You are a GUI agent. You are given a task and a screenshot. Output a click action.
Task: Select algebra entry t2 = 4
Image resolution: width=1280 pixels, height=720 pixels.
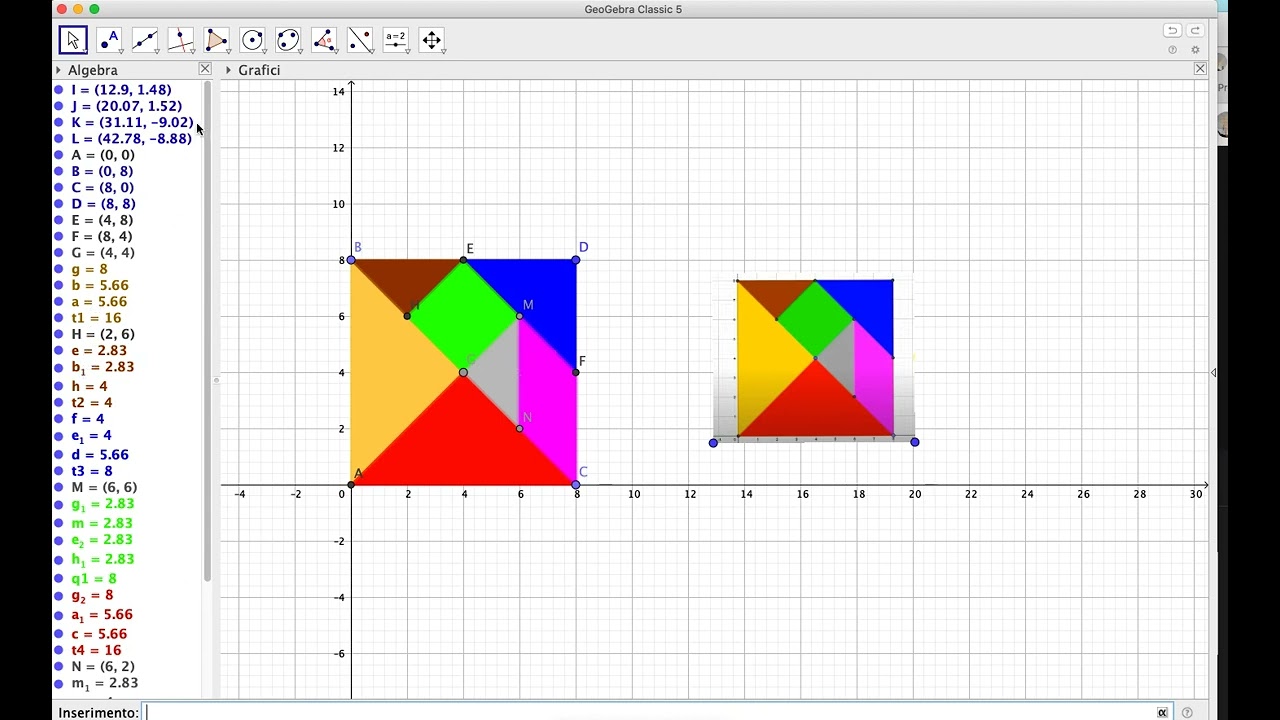click(x=91, y=403)
